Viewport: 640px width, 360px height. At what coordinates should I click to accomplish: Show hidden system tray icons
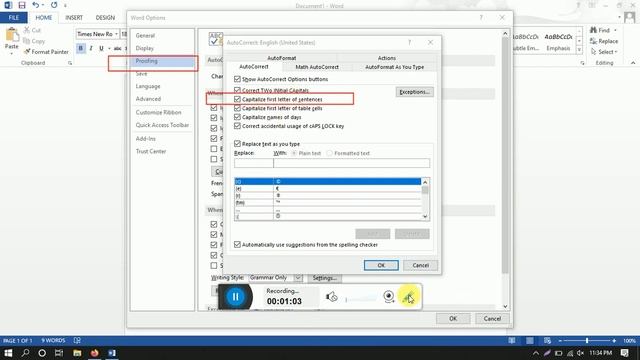pos(536,353)
